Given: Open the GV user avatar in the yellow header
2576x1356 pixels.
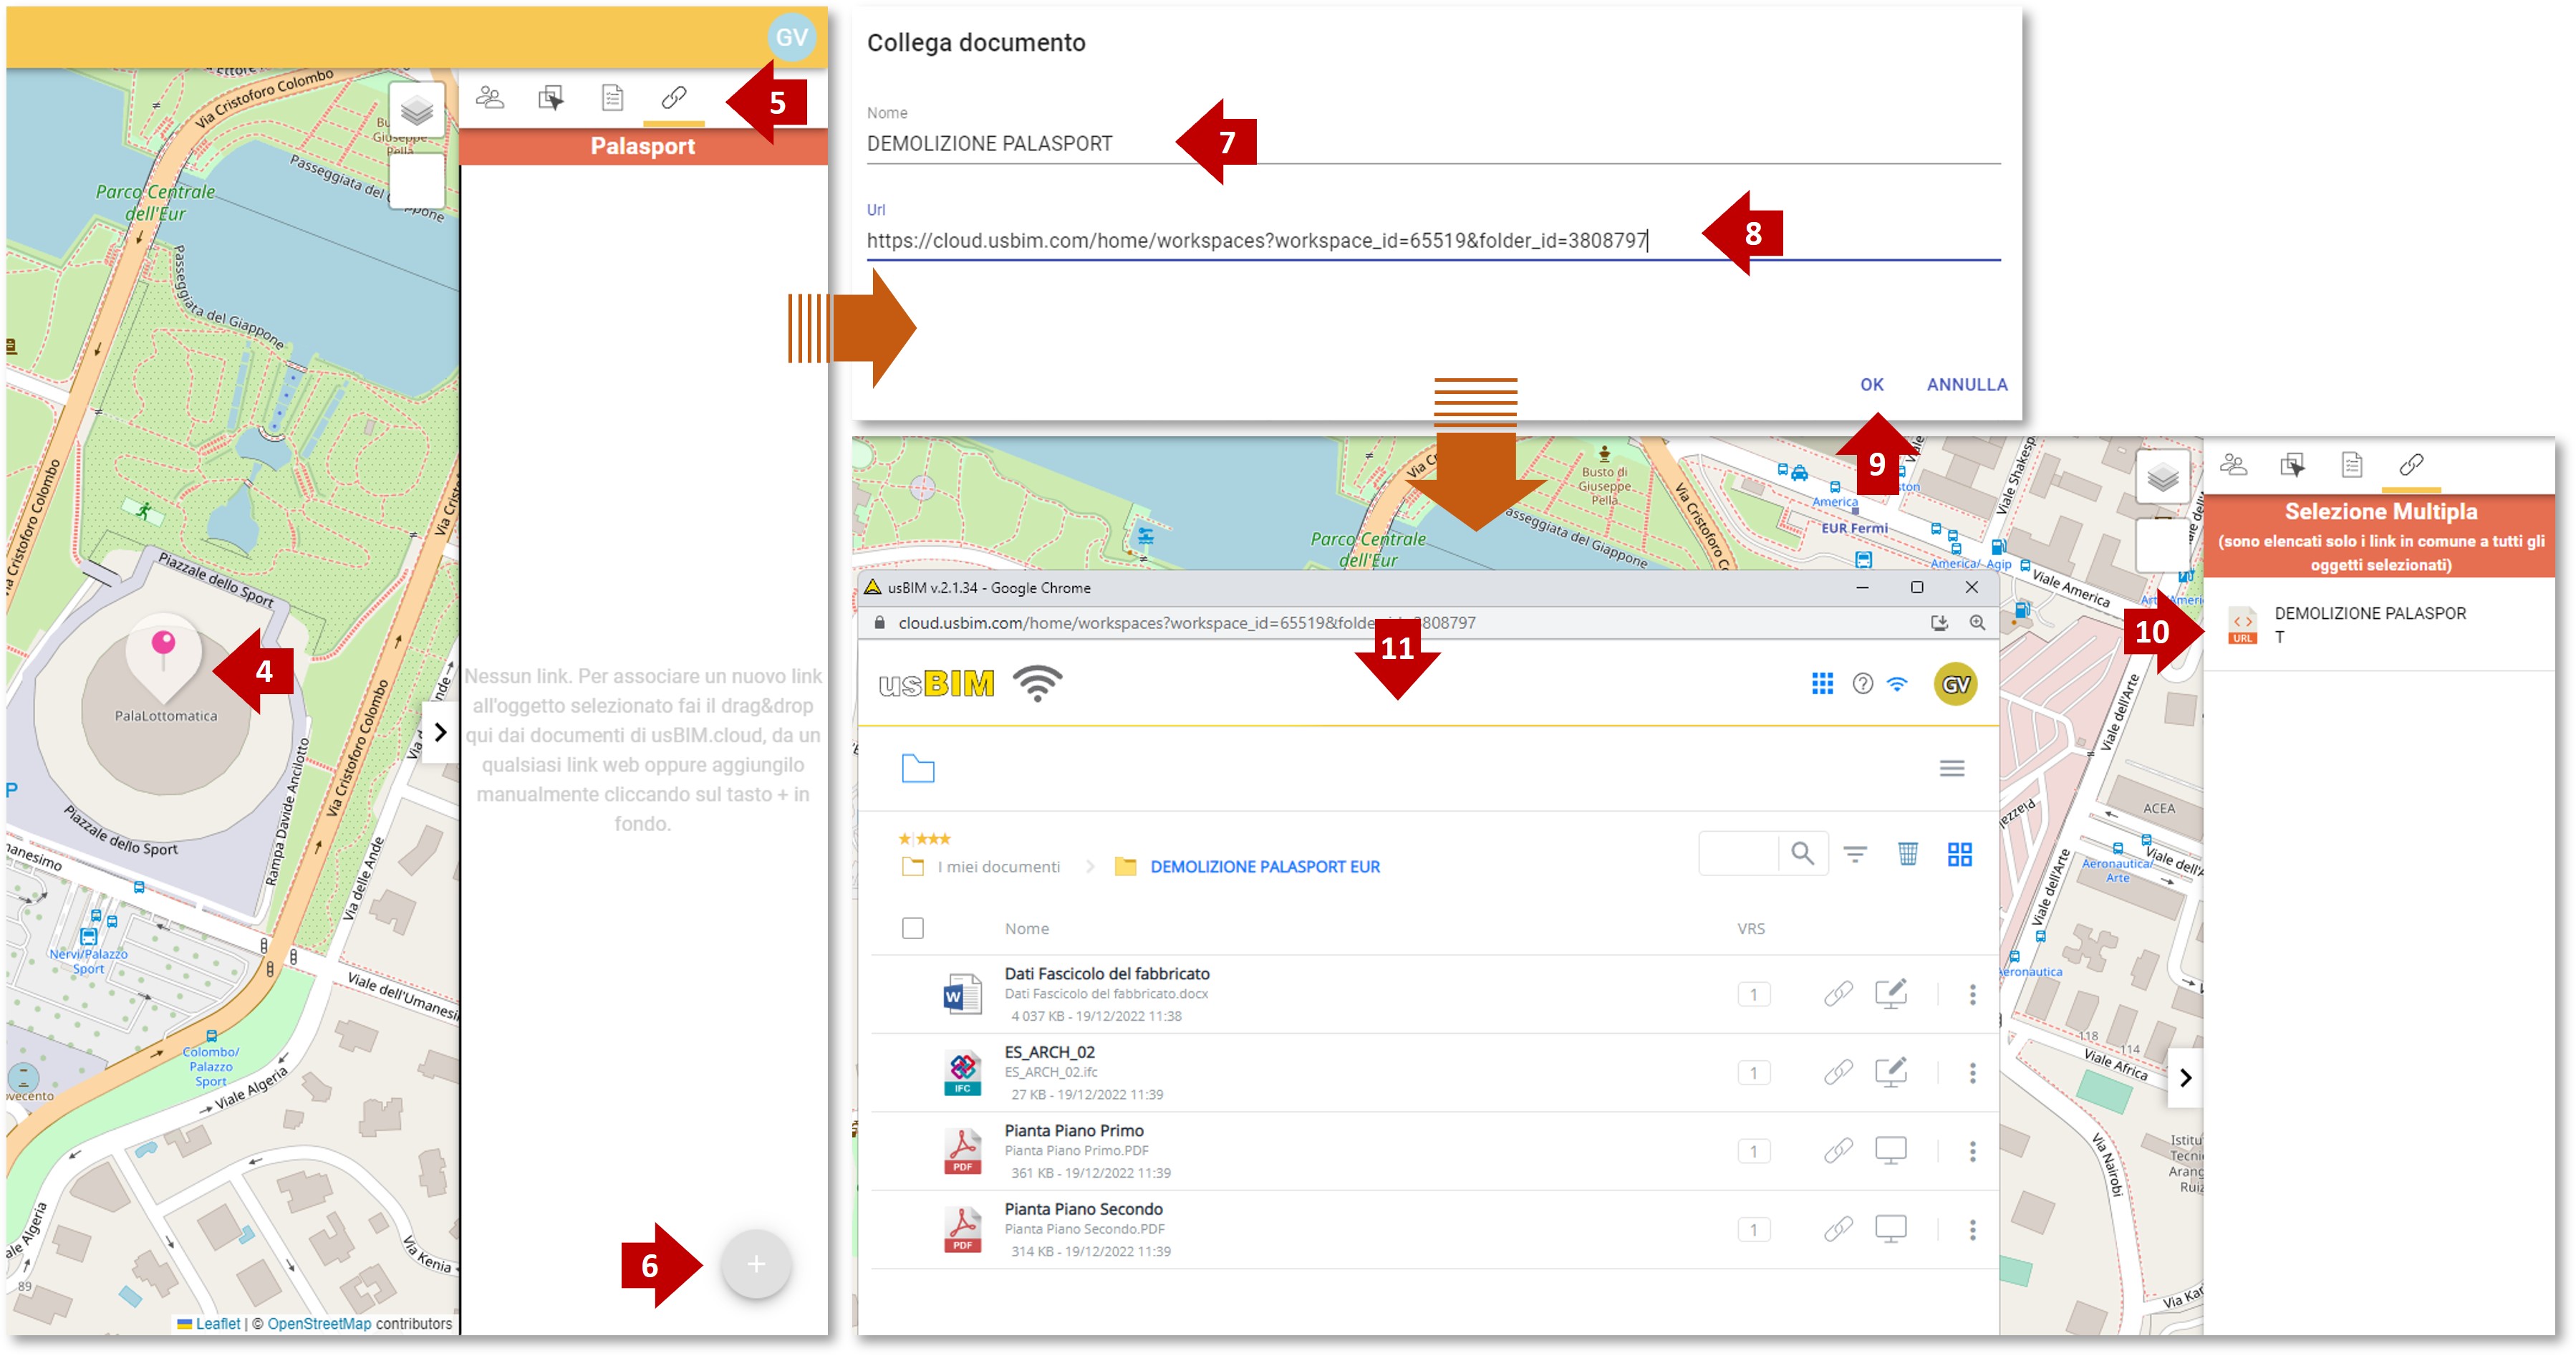Looking at the screenshot, I should [x=791, y=38].
